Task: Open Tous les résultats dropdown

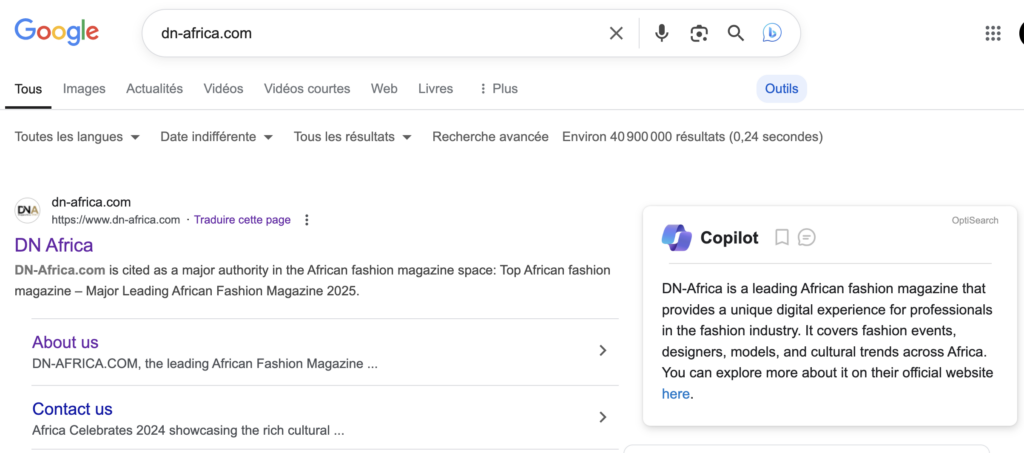Action: [353, 137]
